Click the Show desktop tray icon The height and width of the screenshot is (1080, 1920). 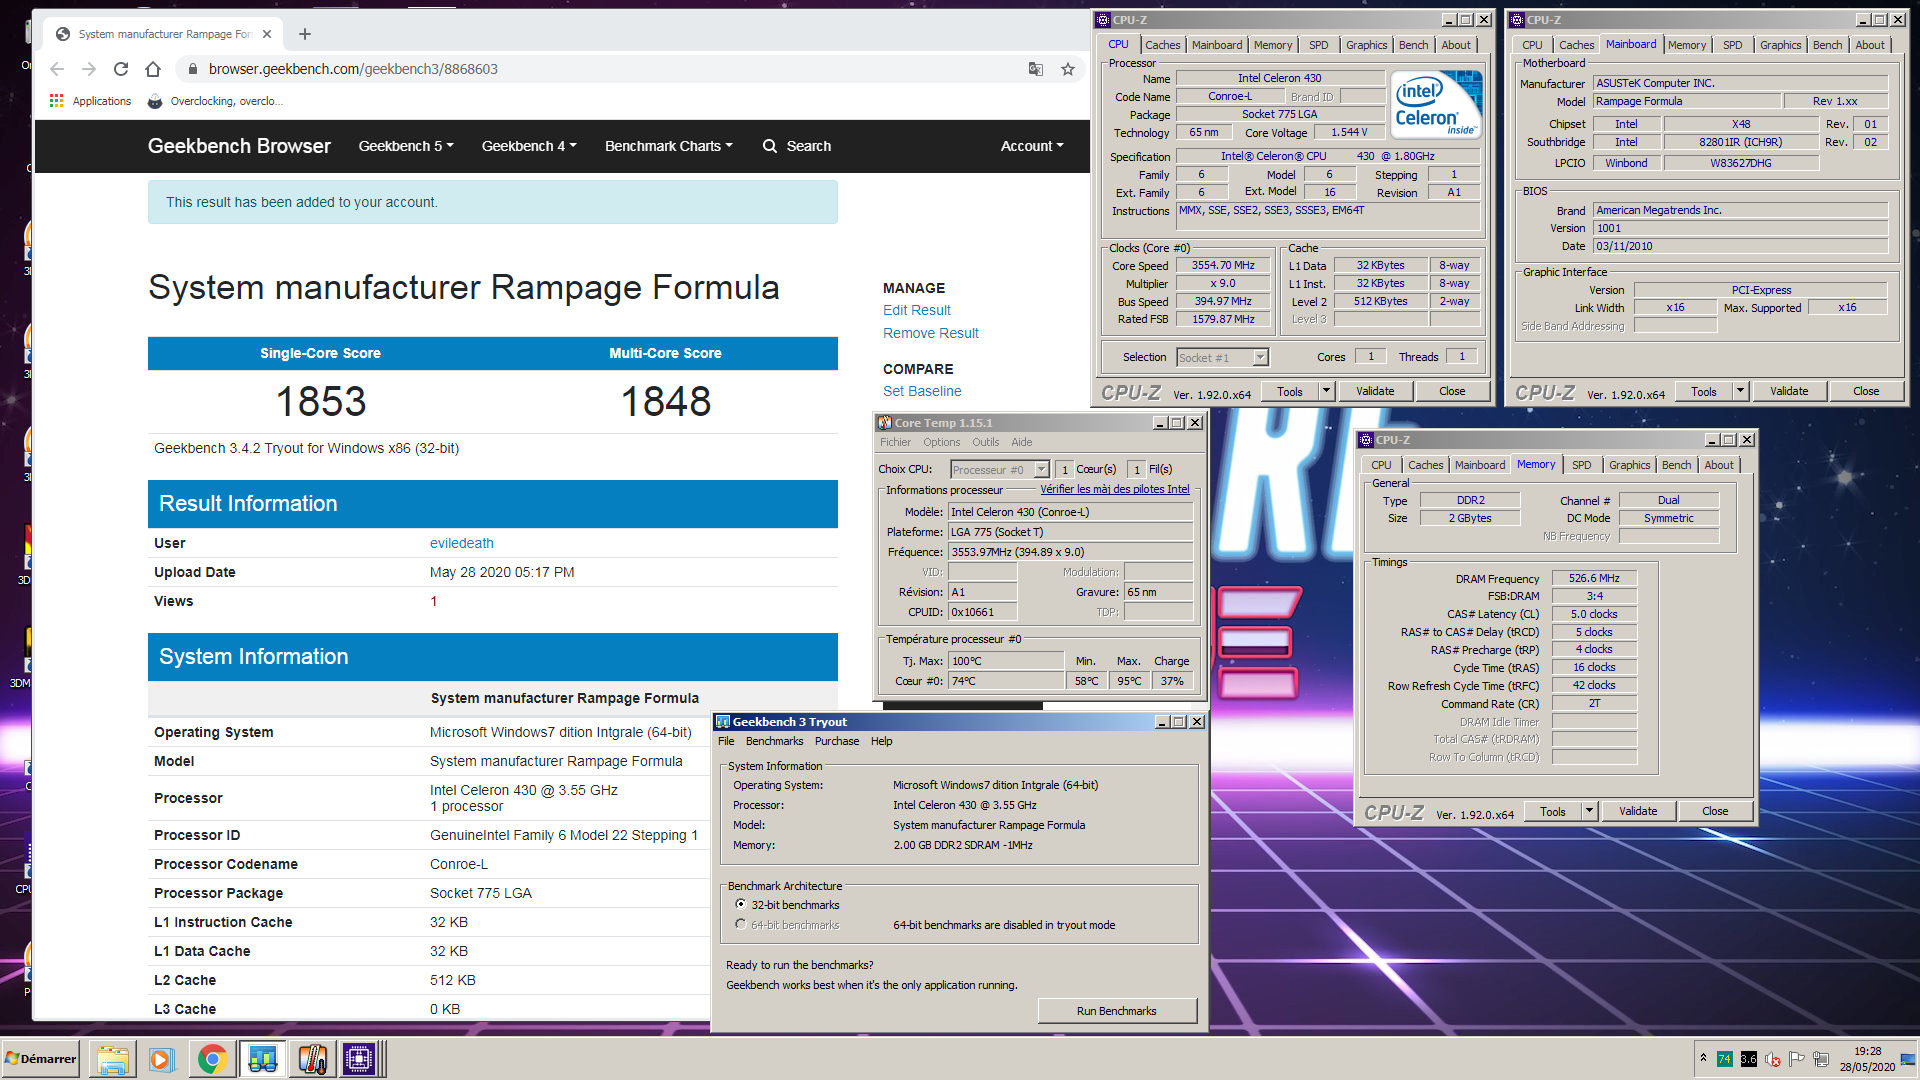tap(1910, 1059)
